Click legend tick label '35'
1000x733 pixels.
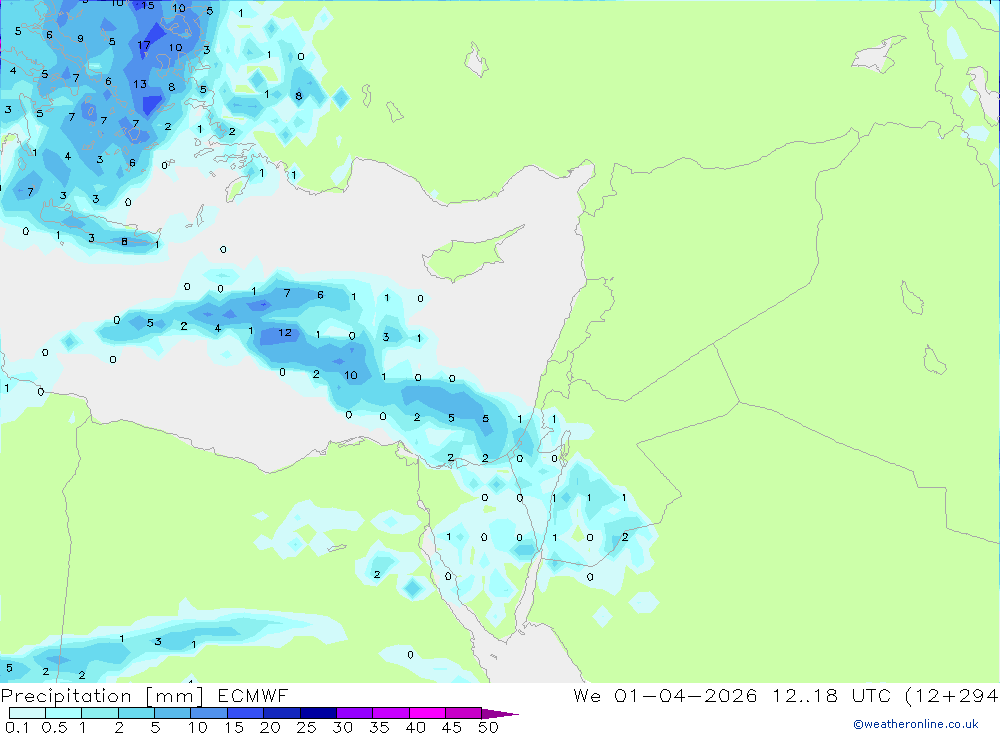pos(379,727)
